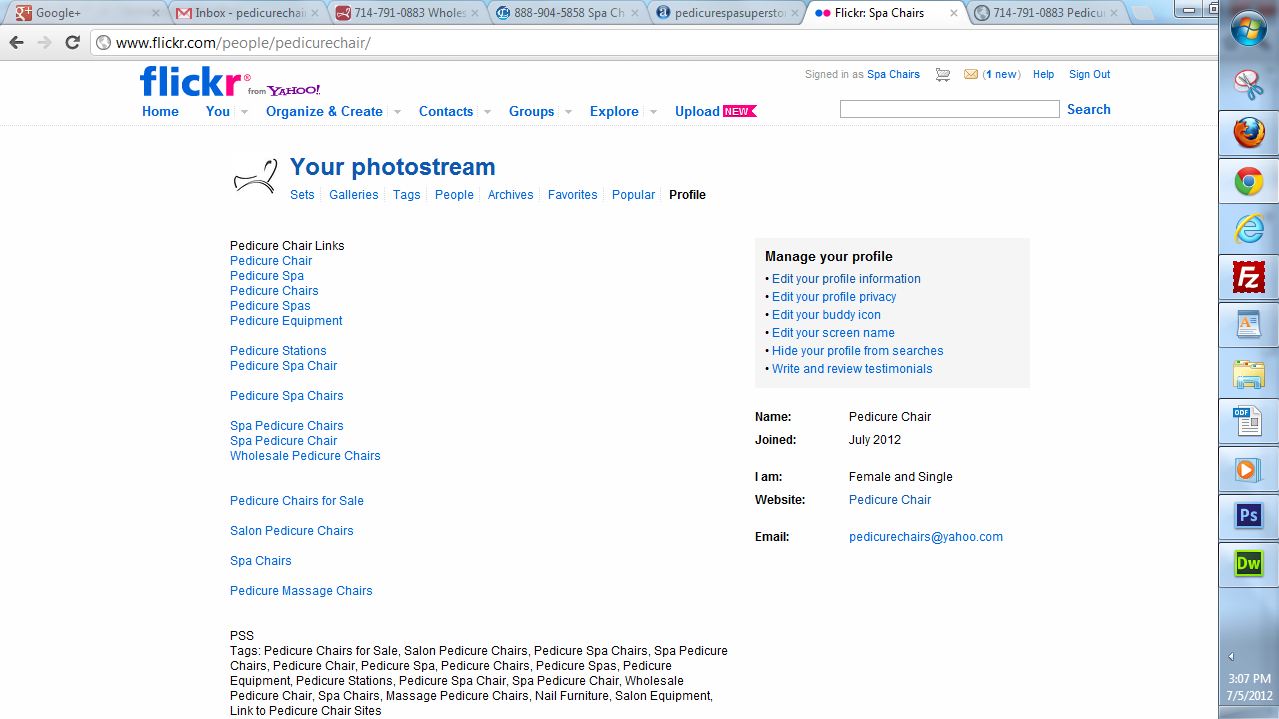The height and width of the screenshot is (719, 1279).
Task: Launch Windows Media Player from the taskbar
Action: (x=1249, y=469)
